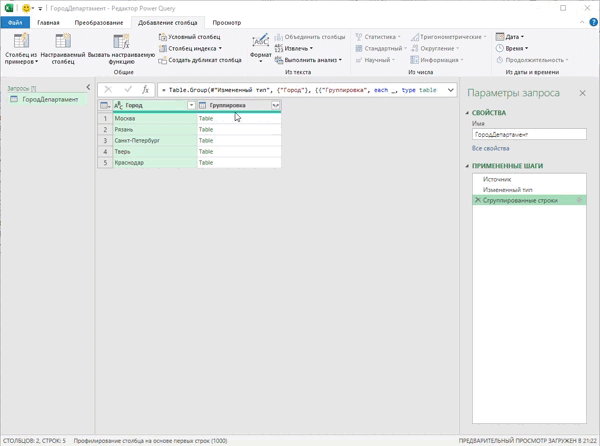The width and height of the screenshot is (600, 446).
Task: Open the Quick Access Toolbar customize arrow
Action: [x=40, y=8]
